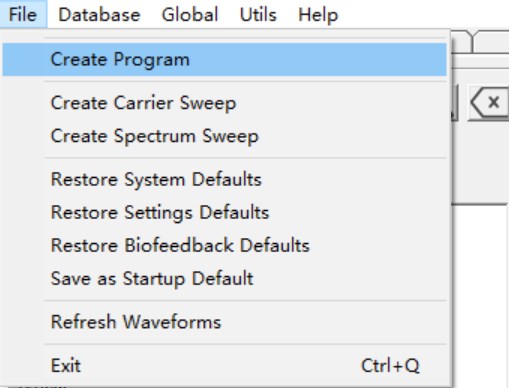Choose Restore System Defaults

pyautogui.click(x=224, y=179)
